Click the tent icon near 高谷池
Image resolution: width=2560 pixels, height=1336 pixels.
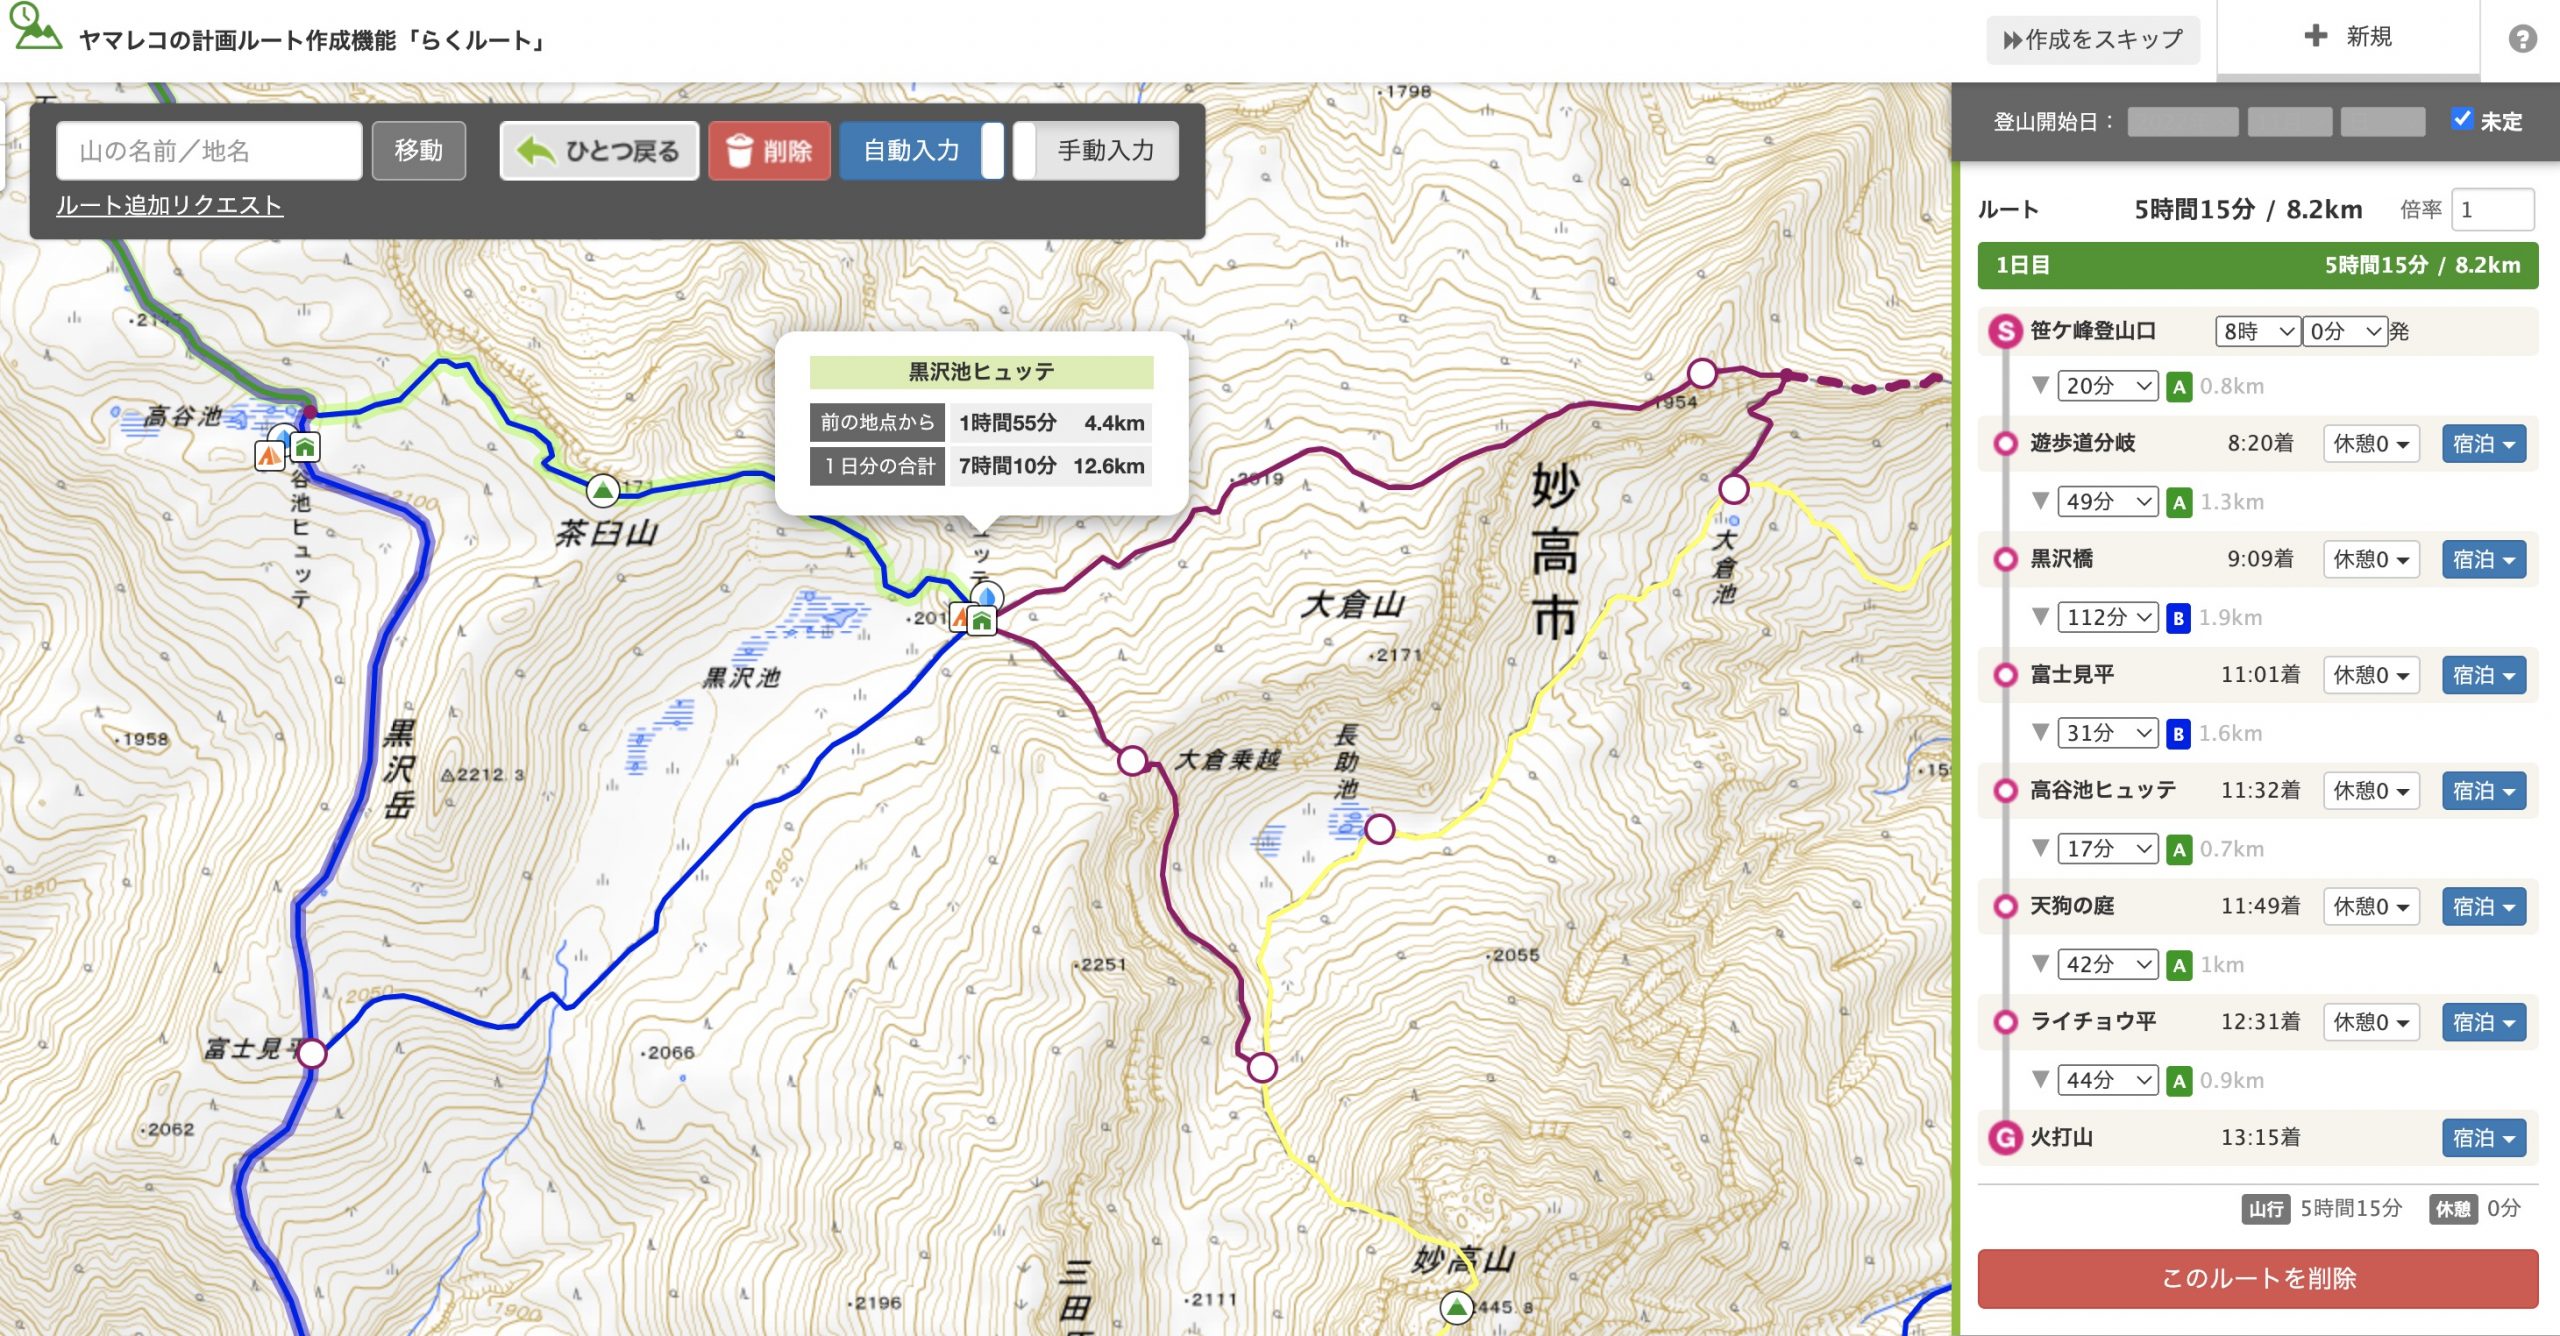click(269, 455)
